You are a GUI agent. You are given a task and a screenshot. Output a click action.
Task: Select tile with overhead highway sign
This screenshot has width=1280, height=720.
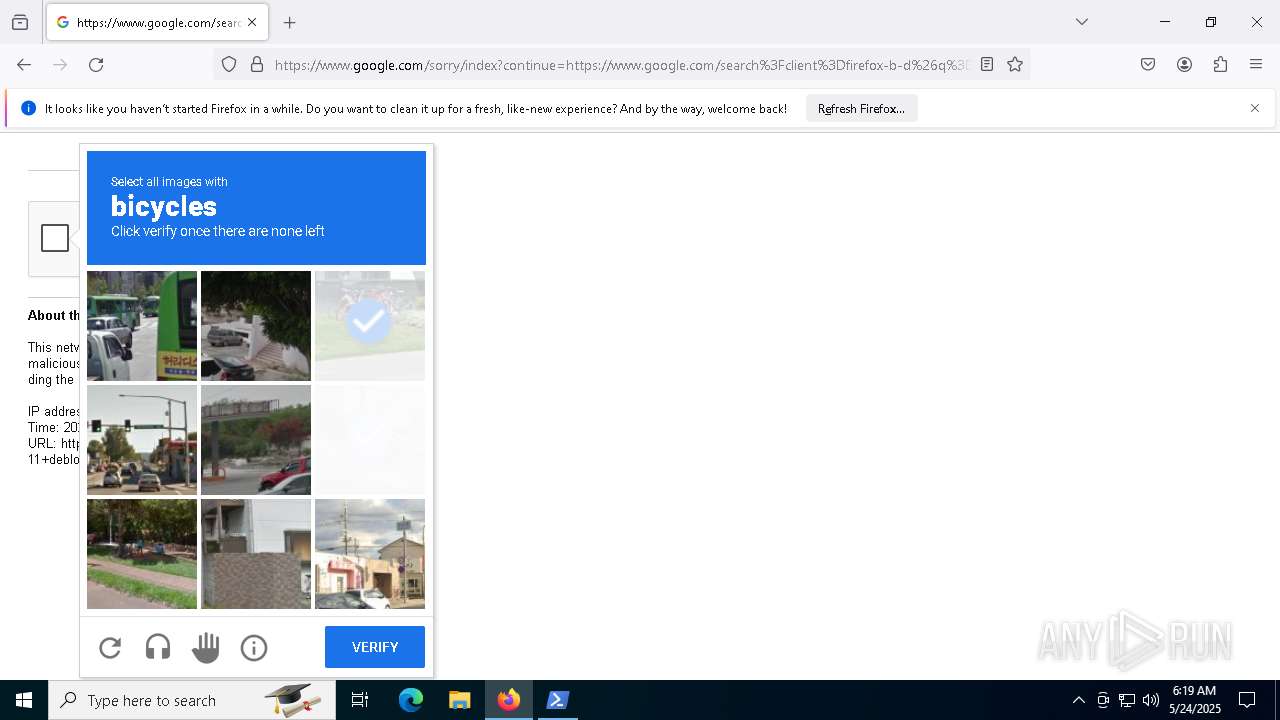click(256, 440)
